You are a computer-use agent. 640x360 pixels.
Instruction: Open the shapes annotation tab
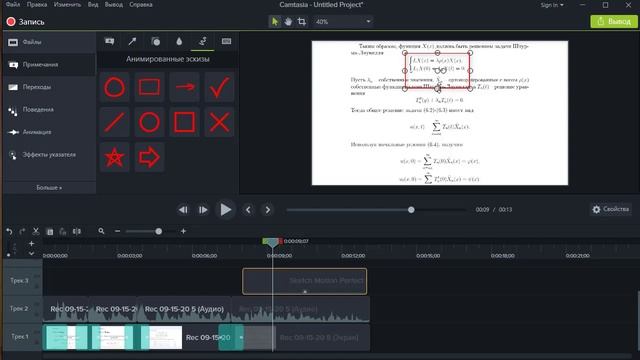(156, 41)
